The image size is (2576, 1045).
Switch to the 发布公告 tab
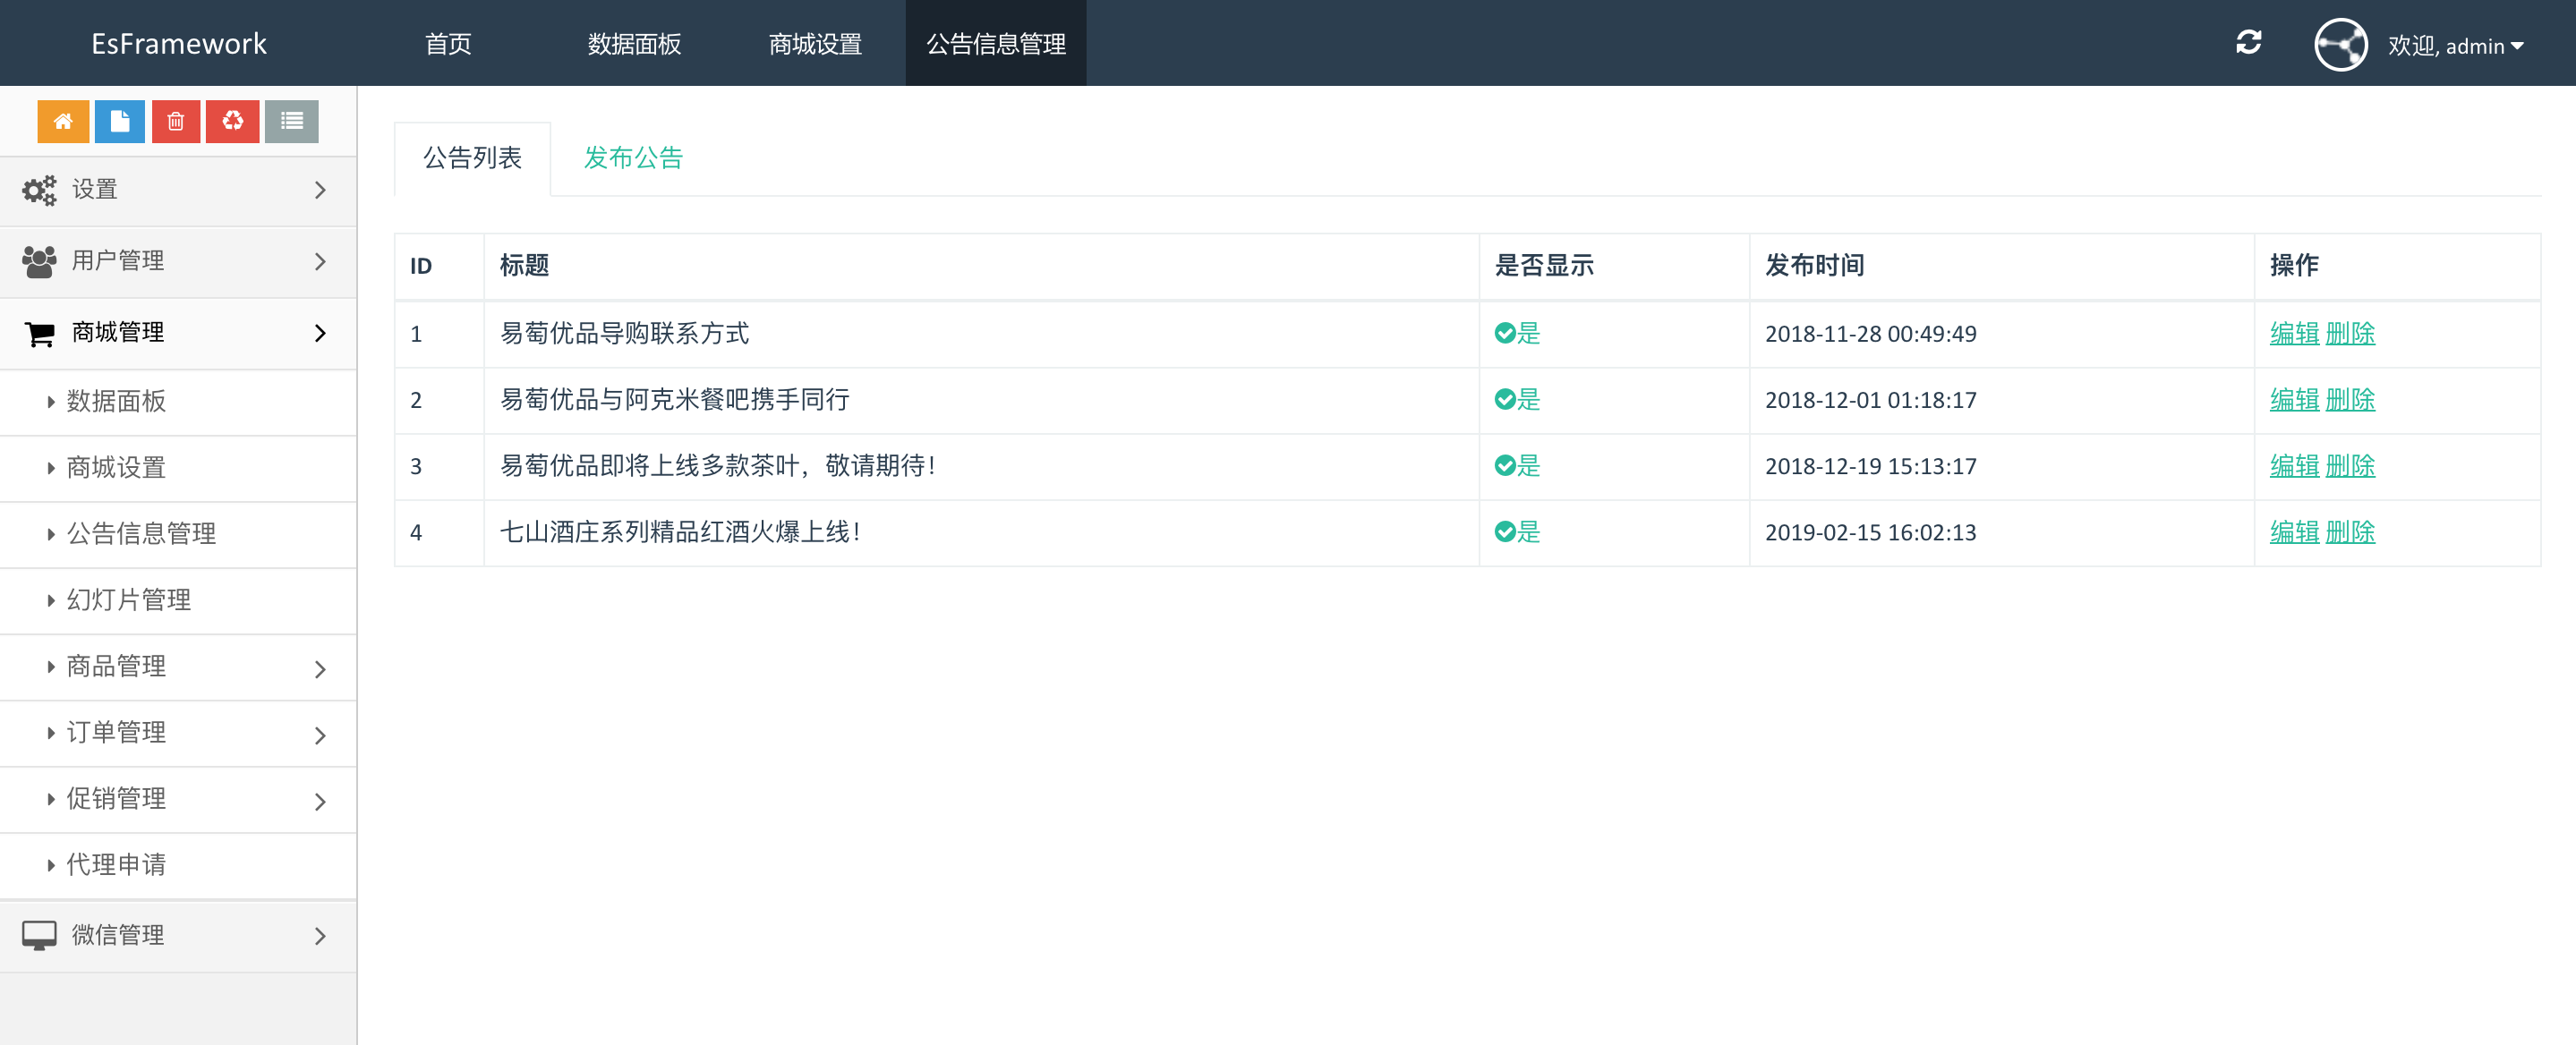point(633,158)
